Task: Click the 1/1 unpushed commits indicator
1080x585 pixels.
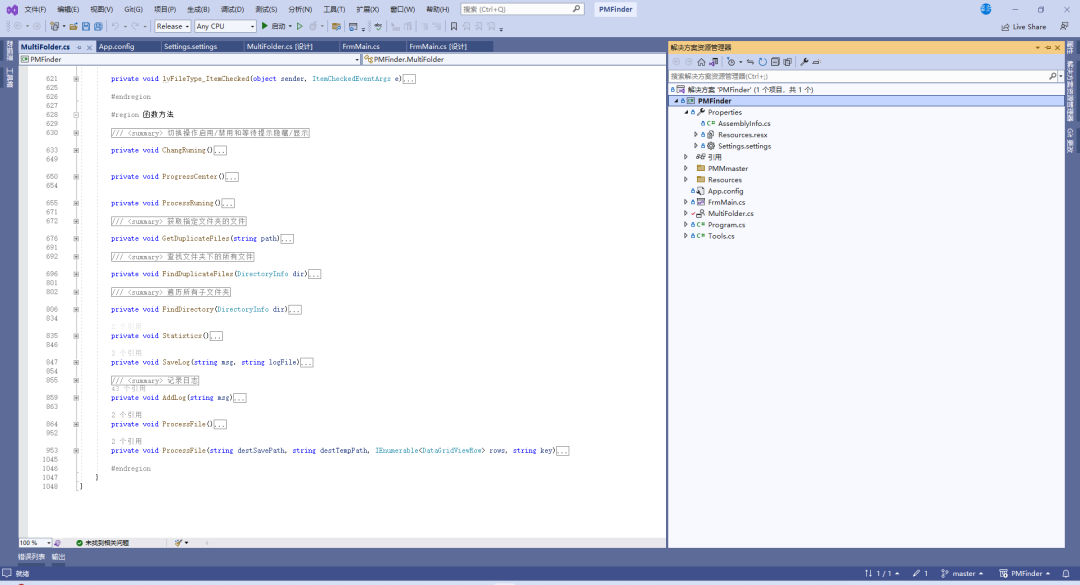Action: 882,573
